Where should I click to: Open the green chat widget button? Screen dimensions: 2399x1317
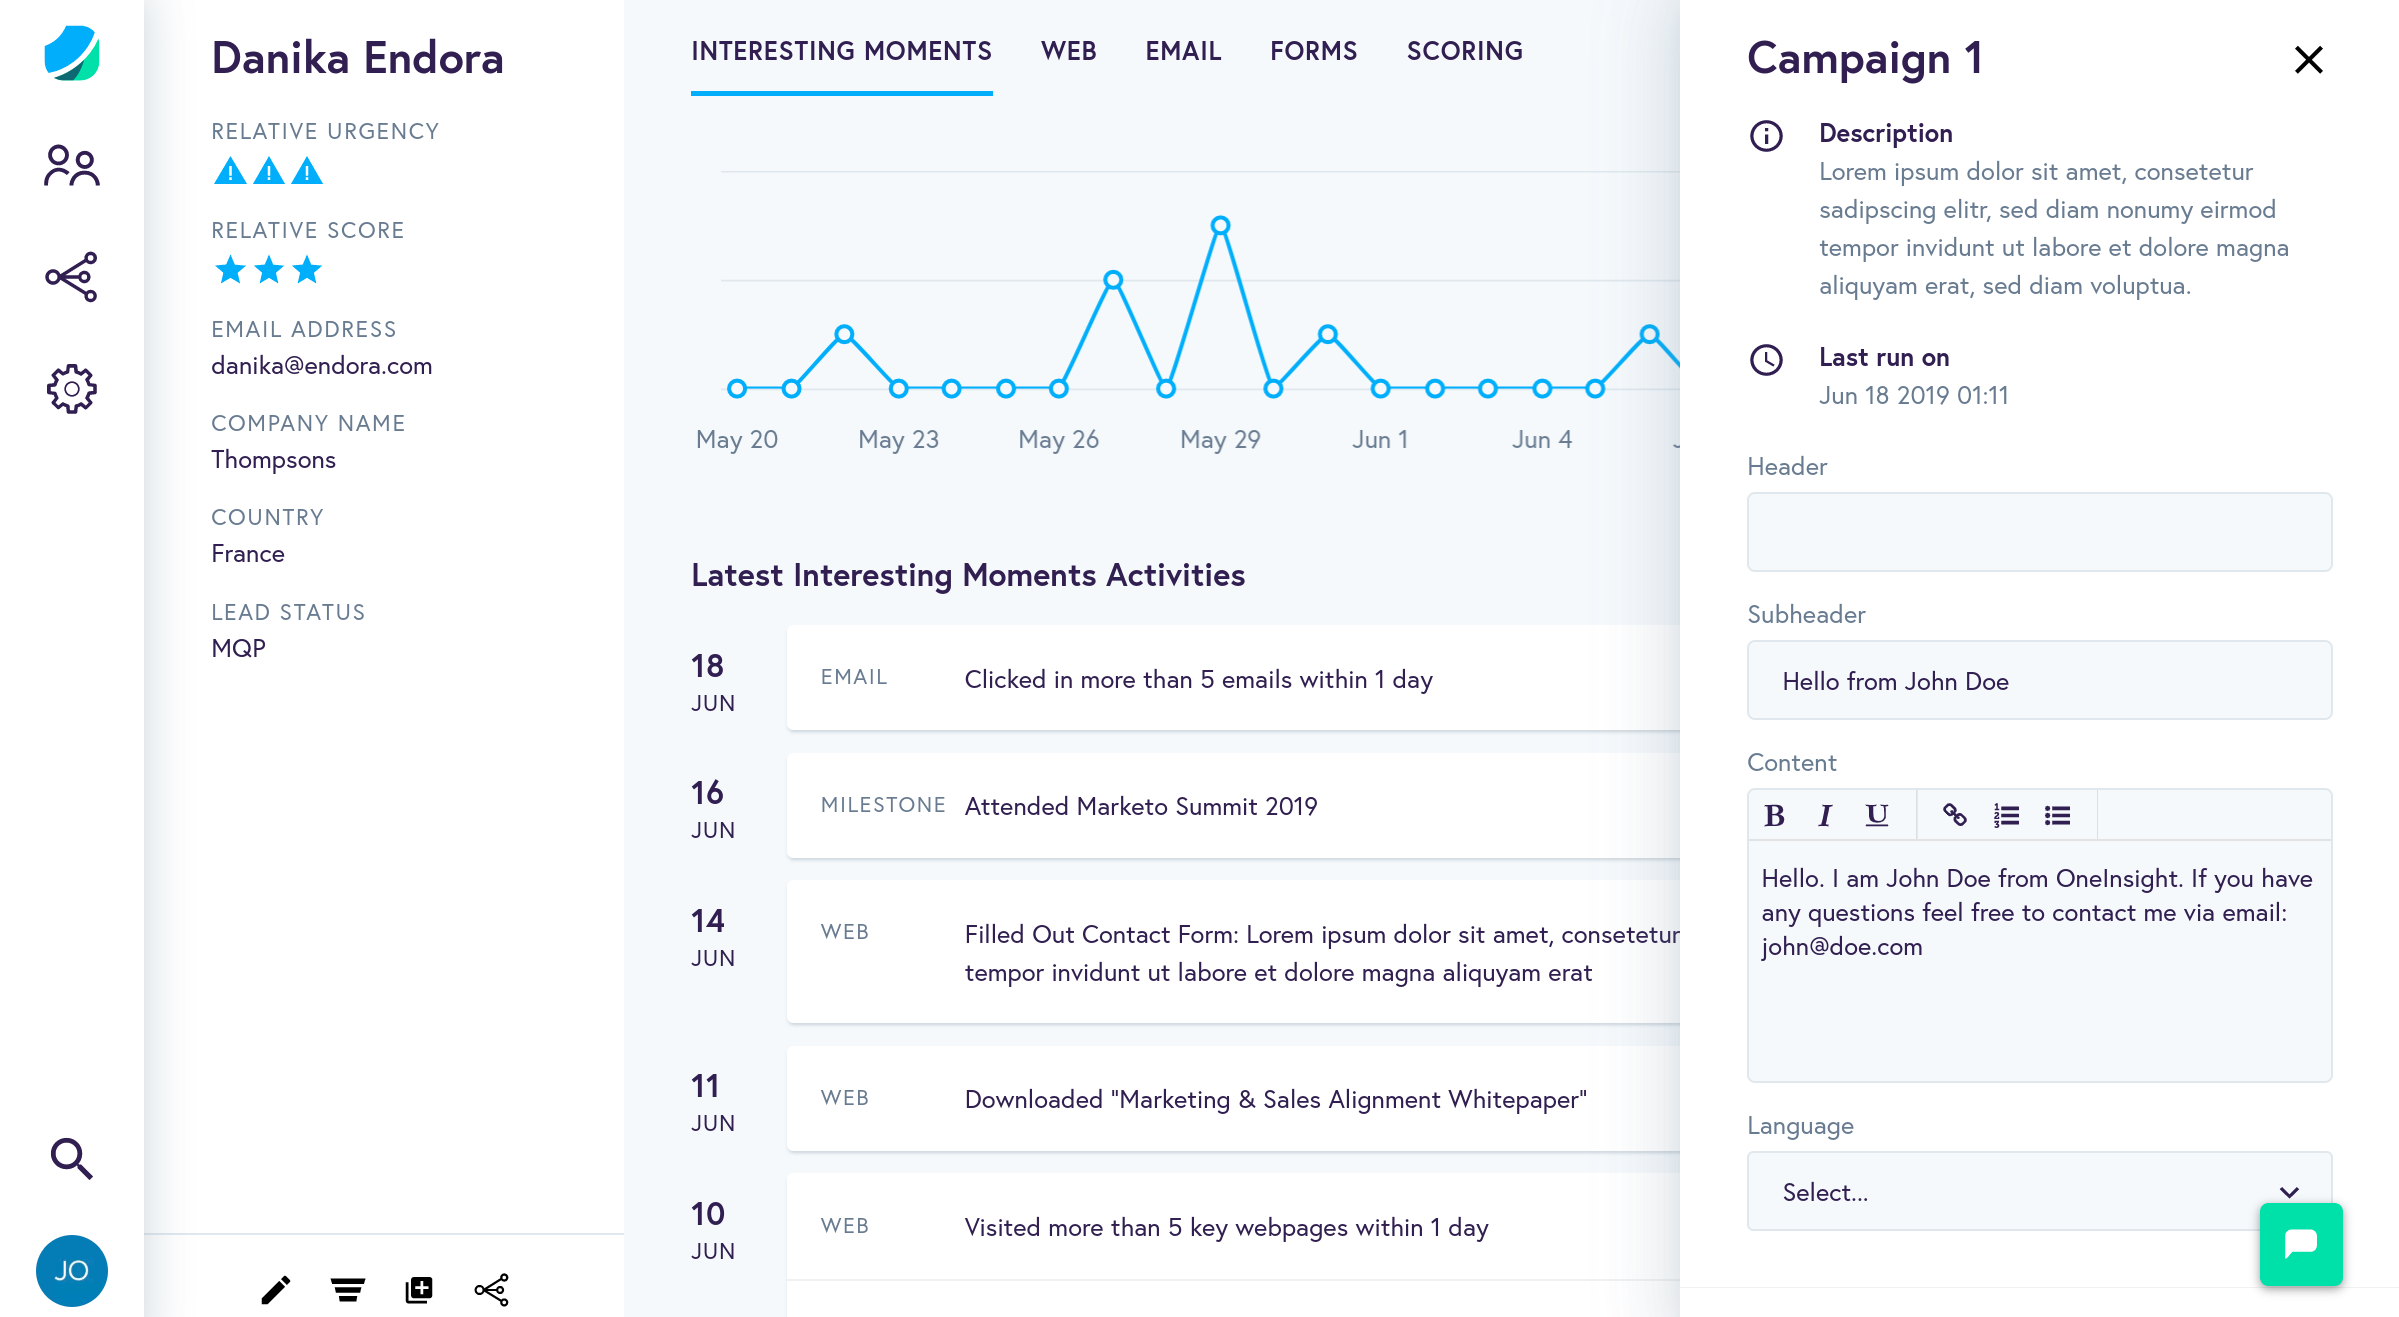[2300, 1244]
